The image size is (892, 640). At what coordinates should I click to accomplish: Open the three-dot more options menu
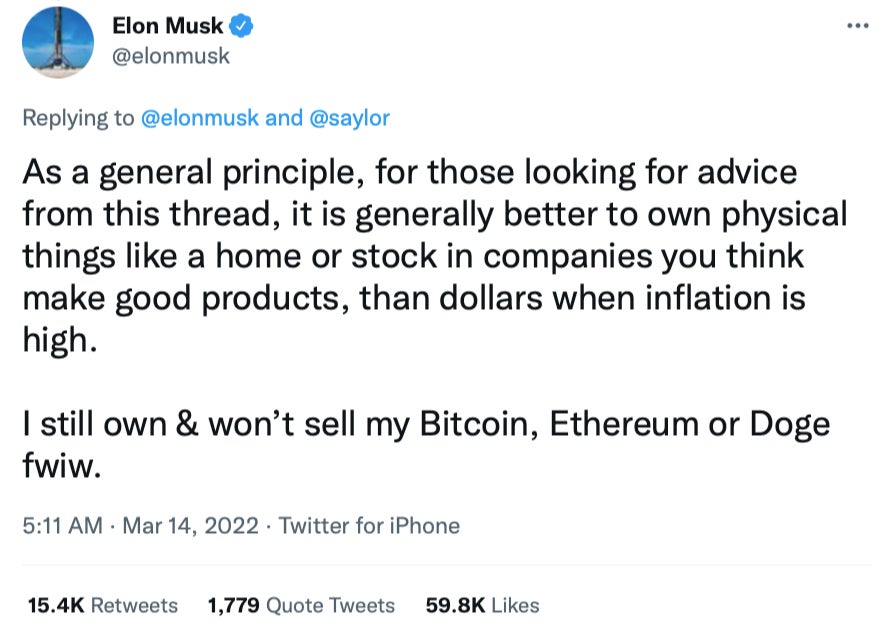[x=857, y=26]
